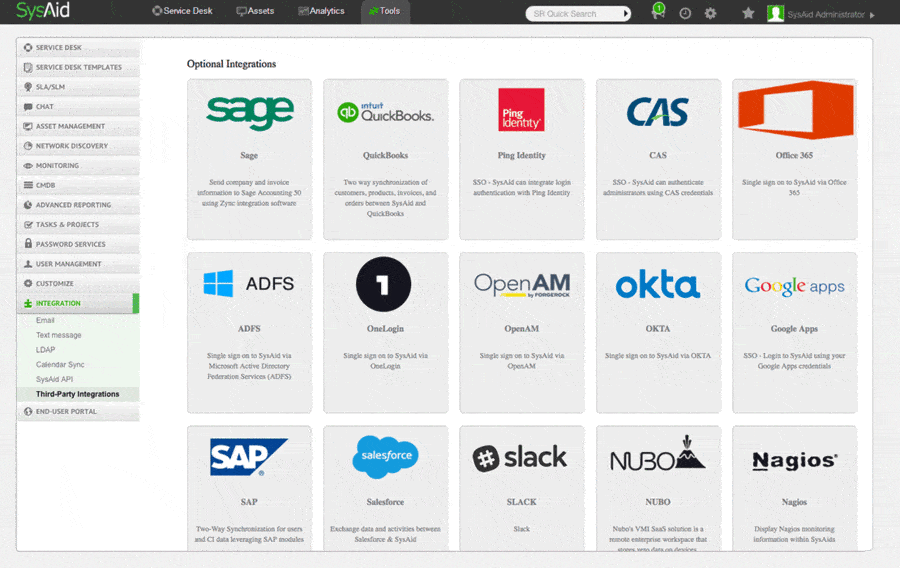Click the Sage description text
This screenshot has height=568, width=900.
pyautogui.click(x=249, y=193)
